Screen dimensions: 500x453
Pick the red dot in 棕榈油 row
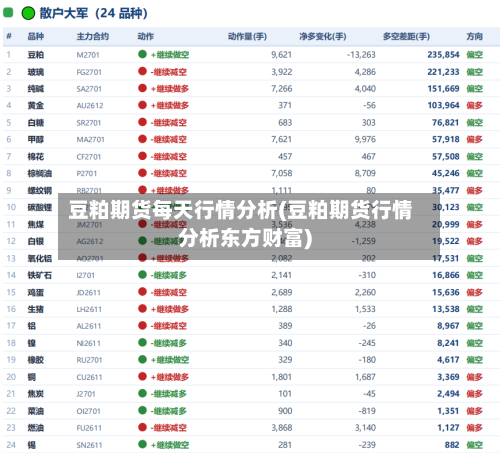(142, 173)
